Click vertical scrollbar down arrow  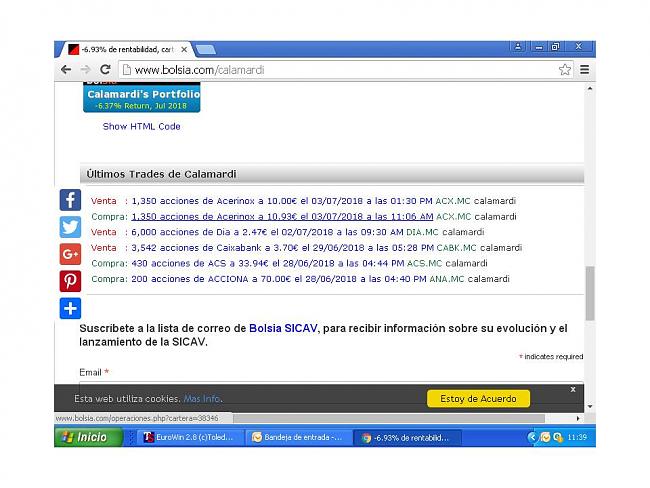(590, 407)
